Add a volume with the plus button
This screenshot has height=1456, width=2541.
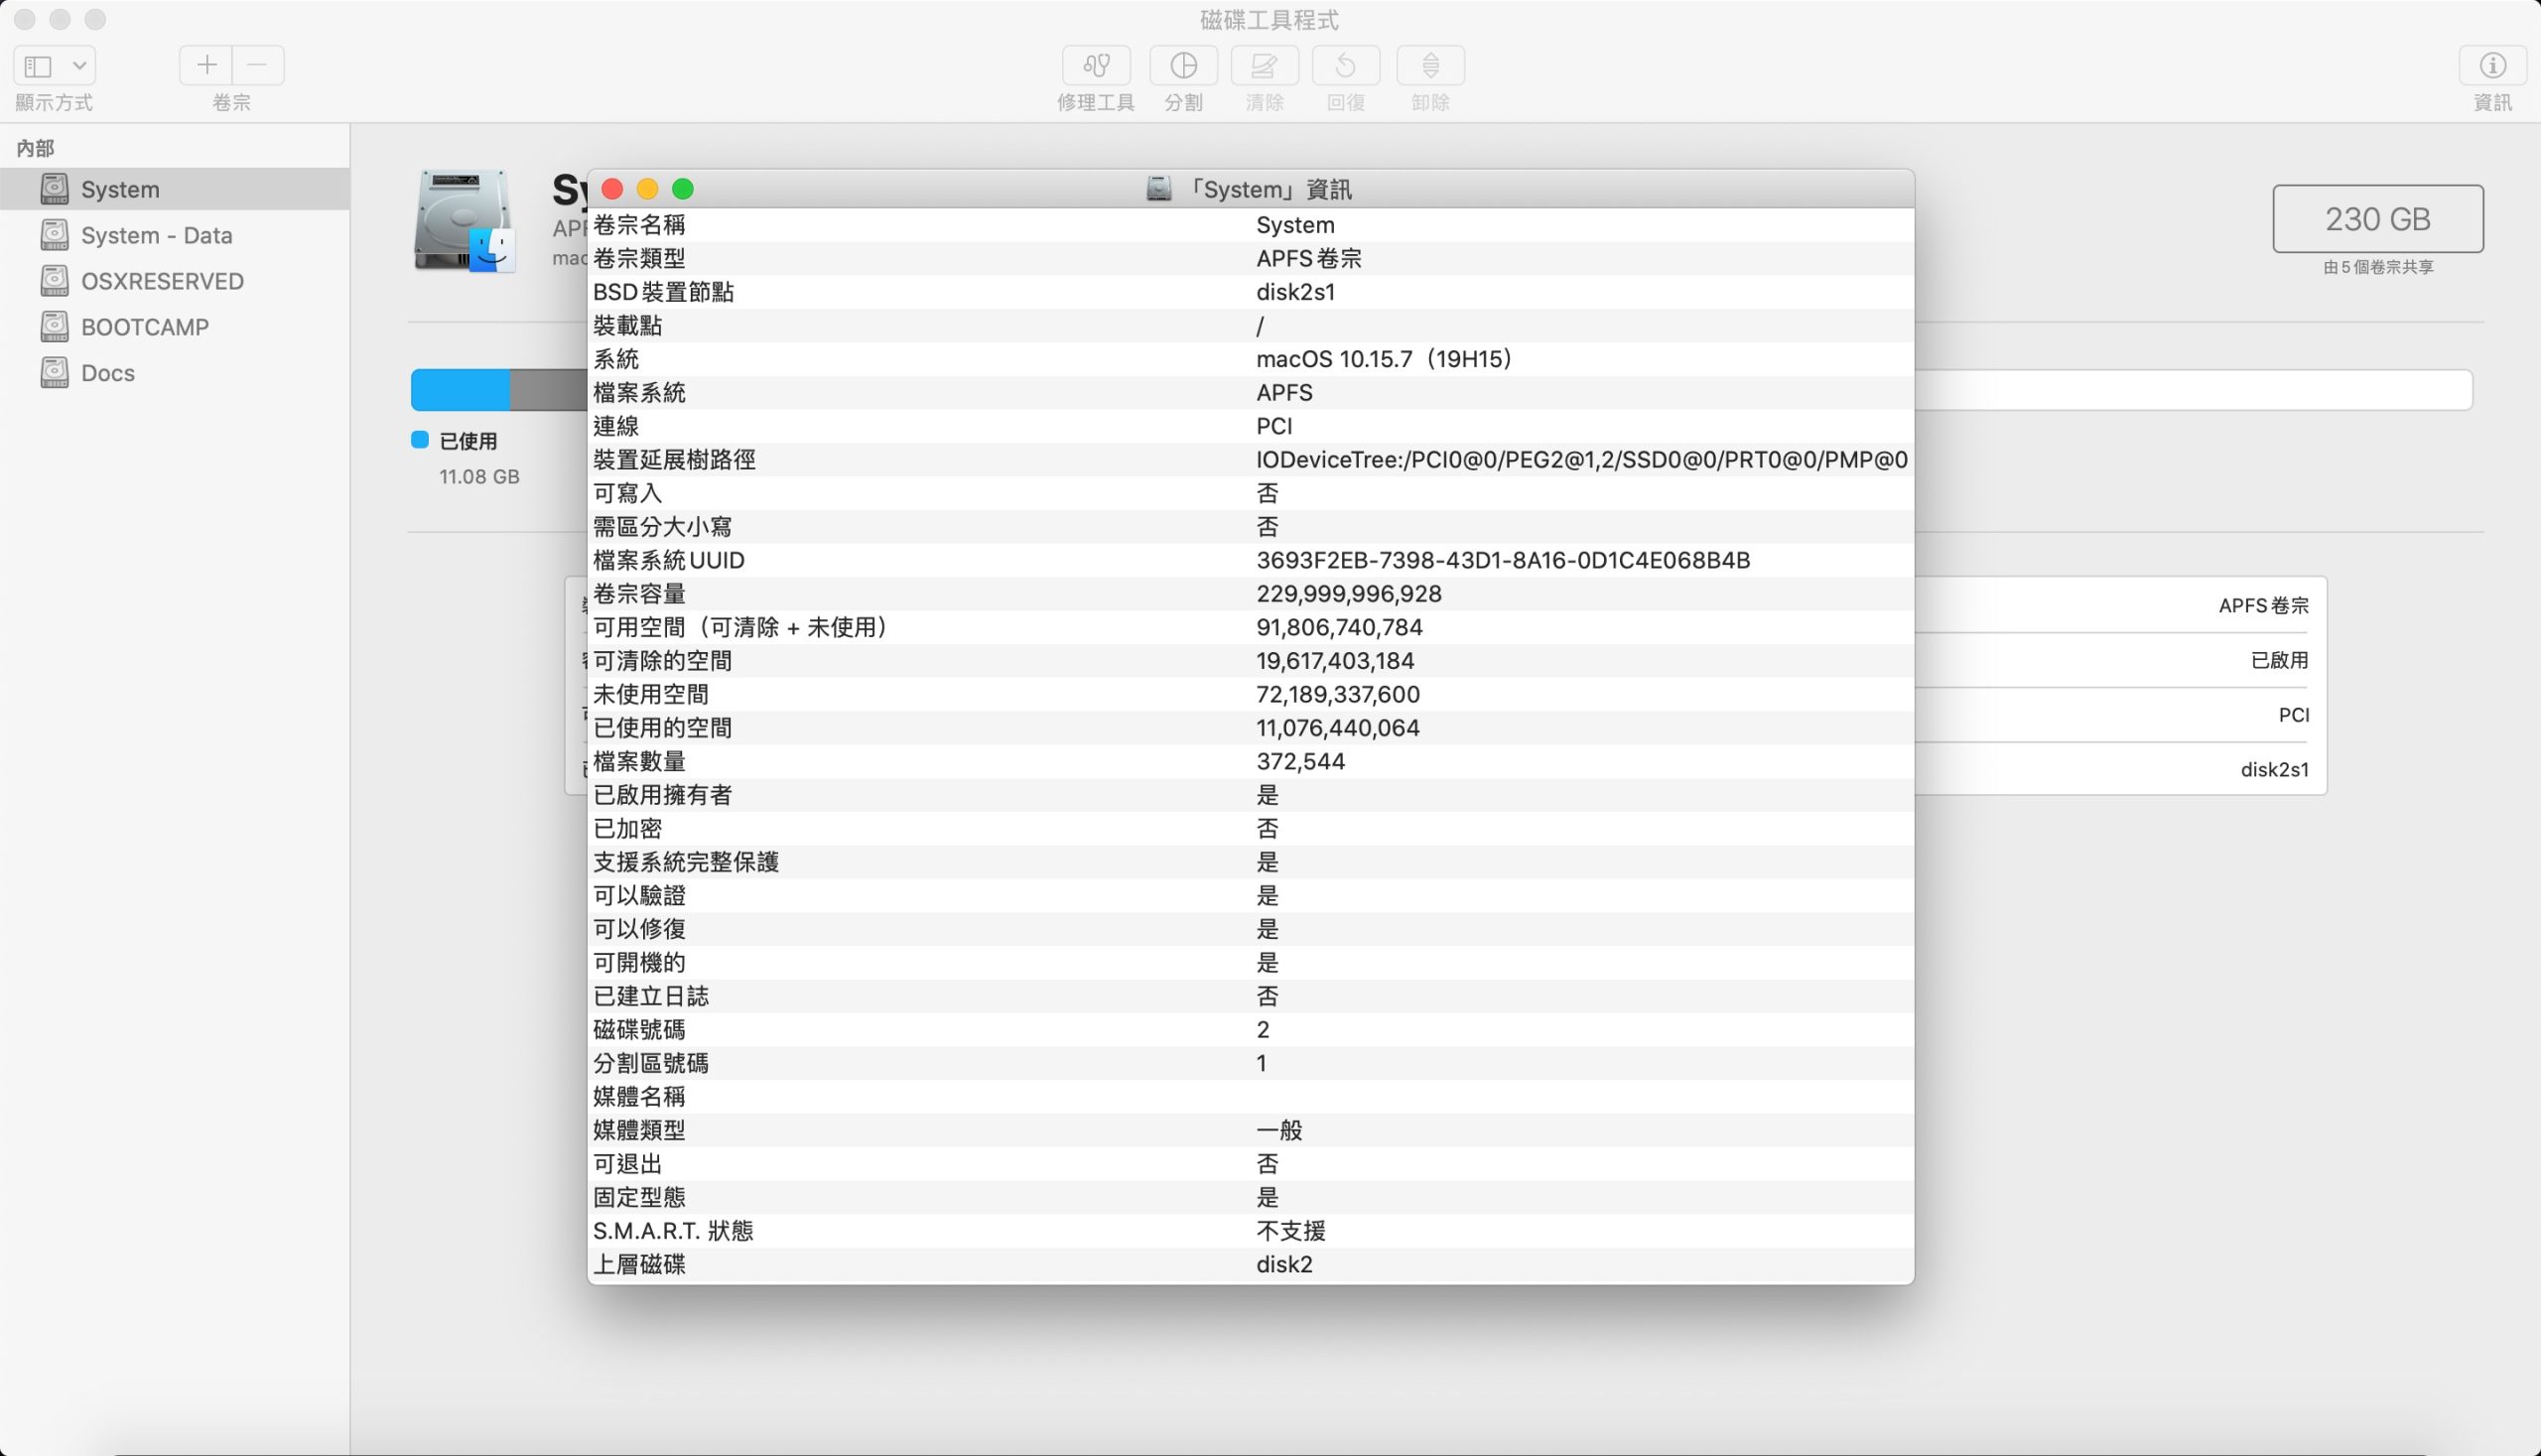point(206,65)
